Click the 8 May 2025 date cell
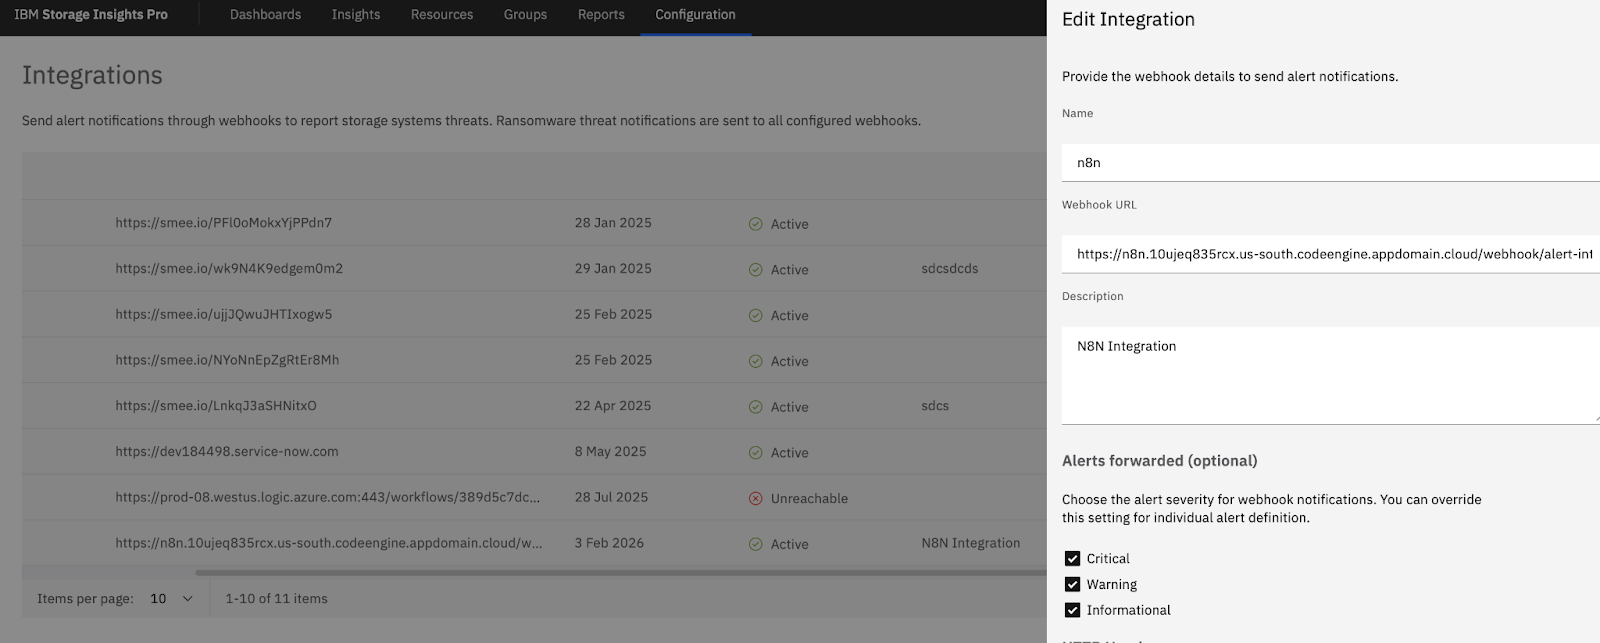1600x643 pixels. (610, 452)
